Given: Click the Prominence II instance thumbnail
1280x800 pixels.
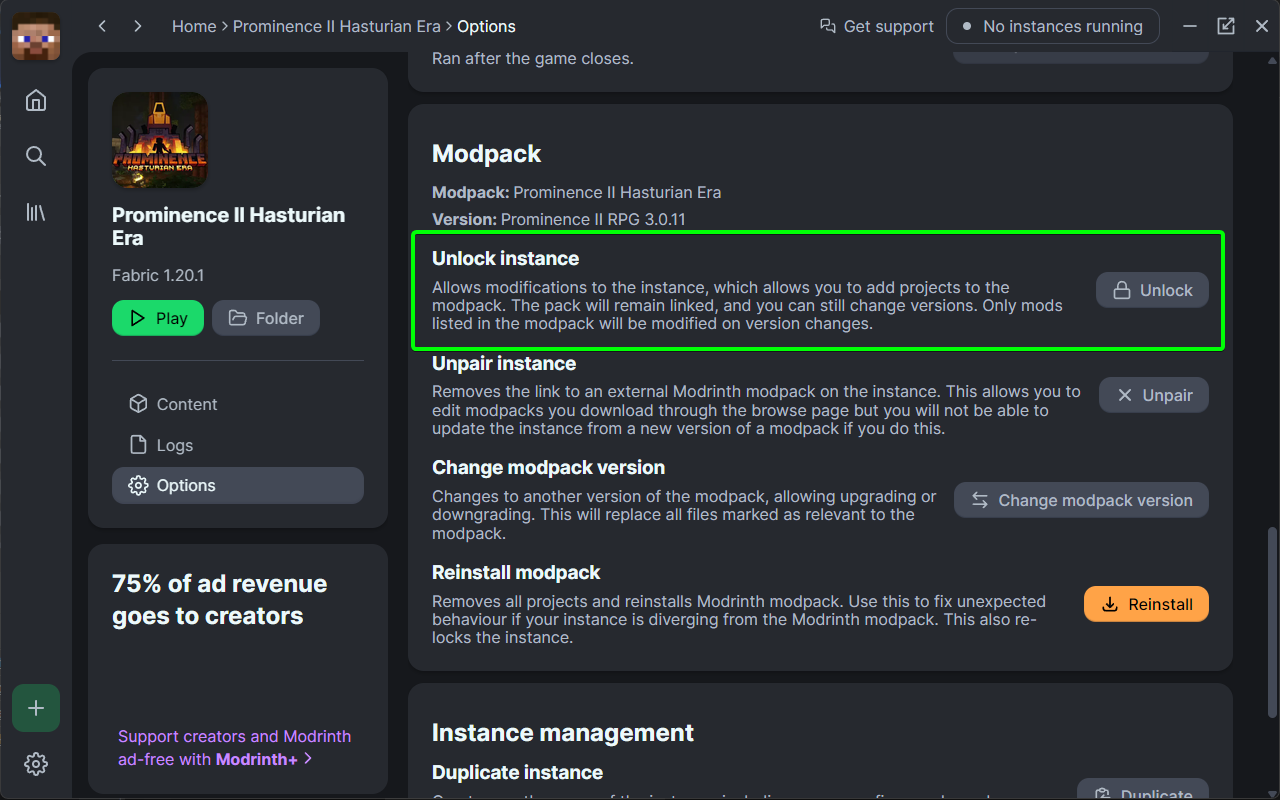Looking at the screenshot, I should [160, 140].
